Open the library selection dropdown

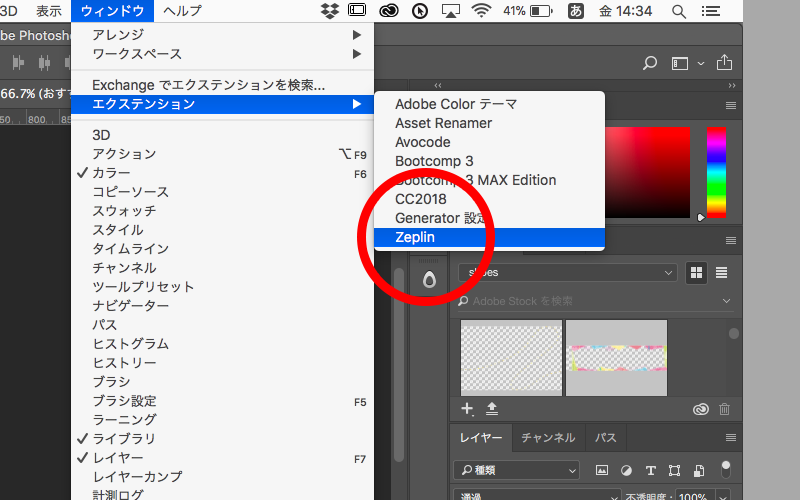[x=567, y=272]
